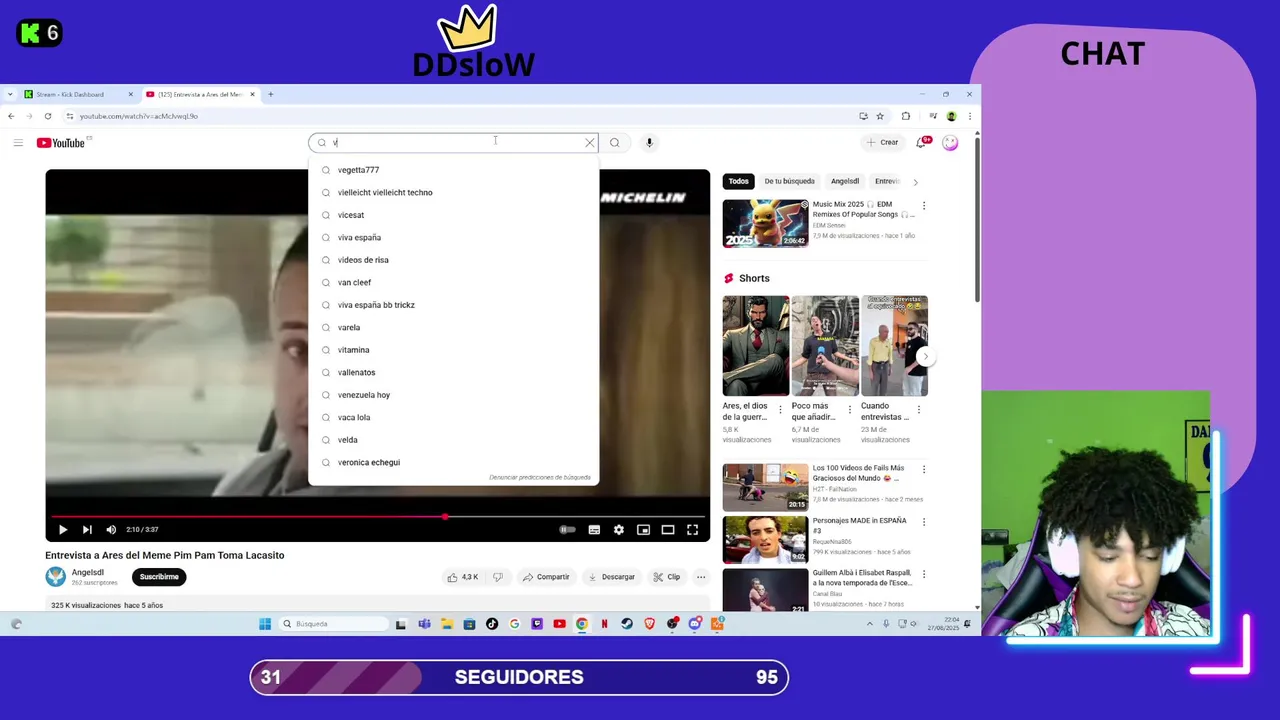Start voice search with the microphone
The width and height of the screenshot is (1280, 720).
point(649,143)
